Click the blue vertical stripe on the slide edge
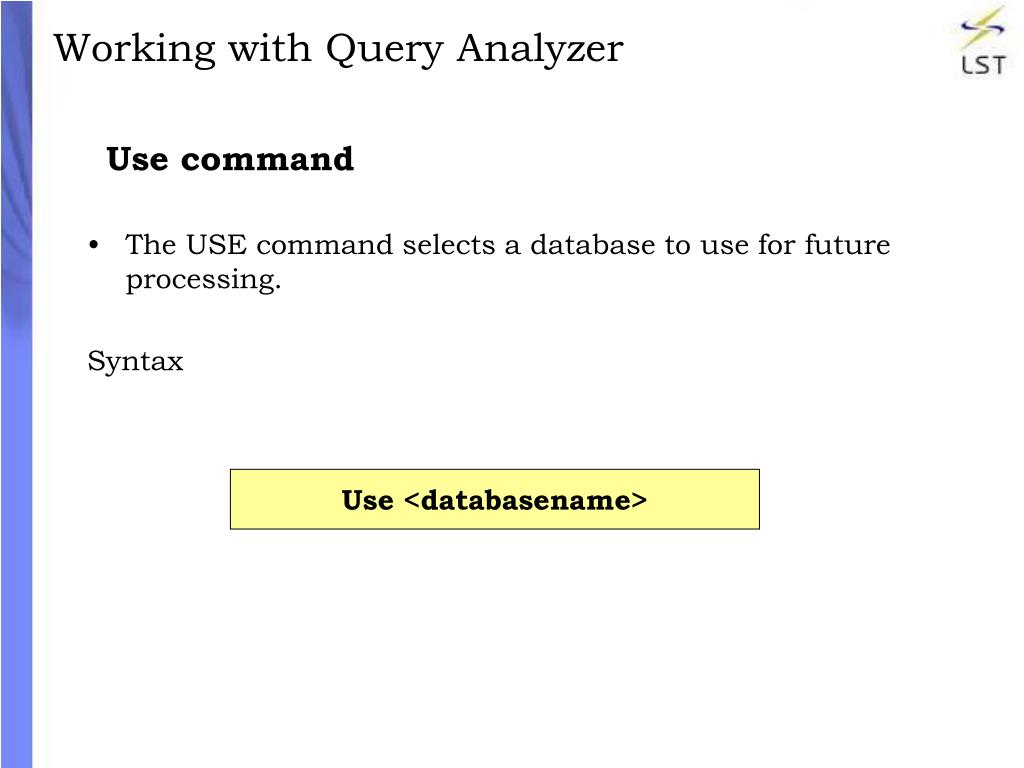1024x768 pixels. click(16, 384)
